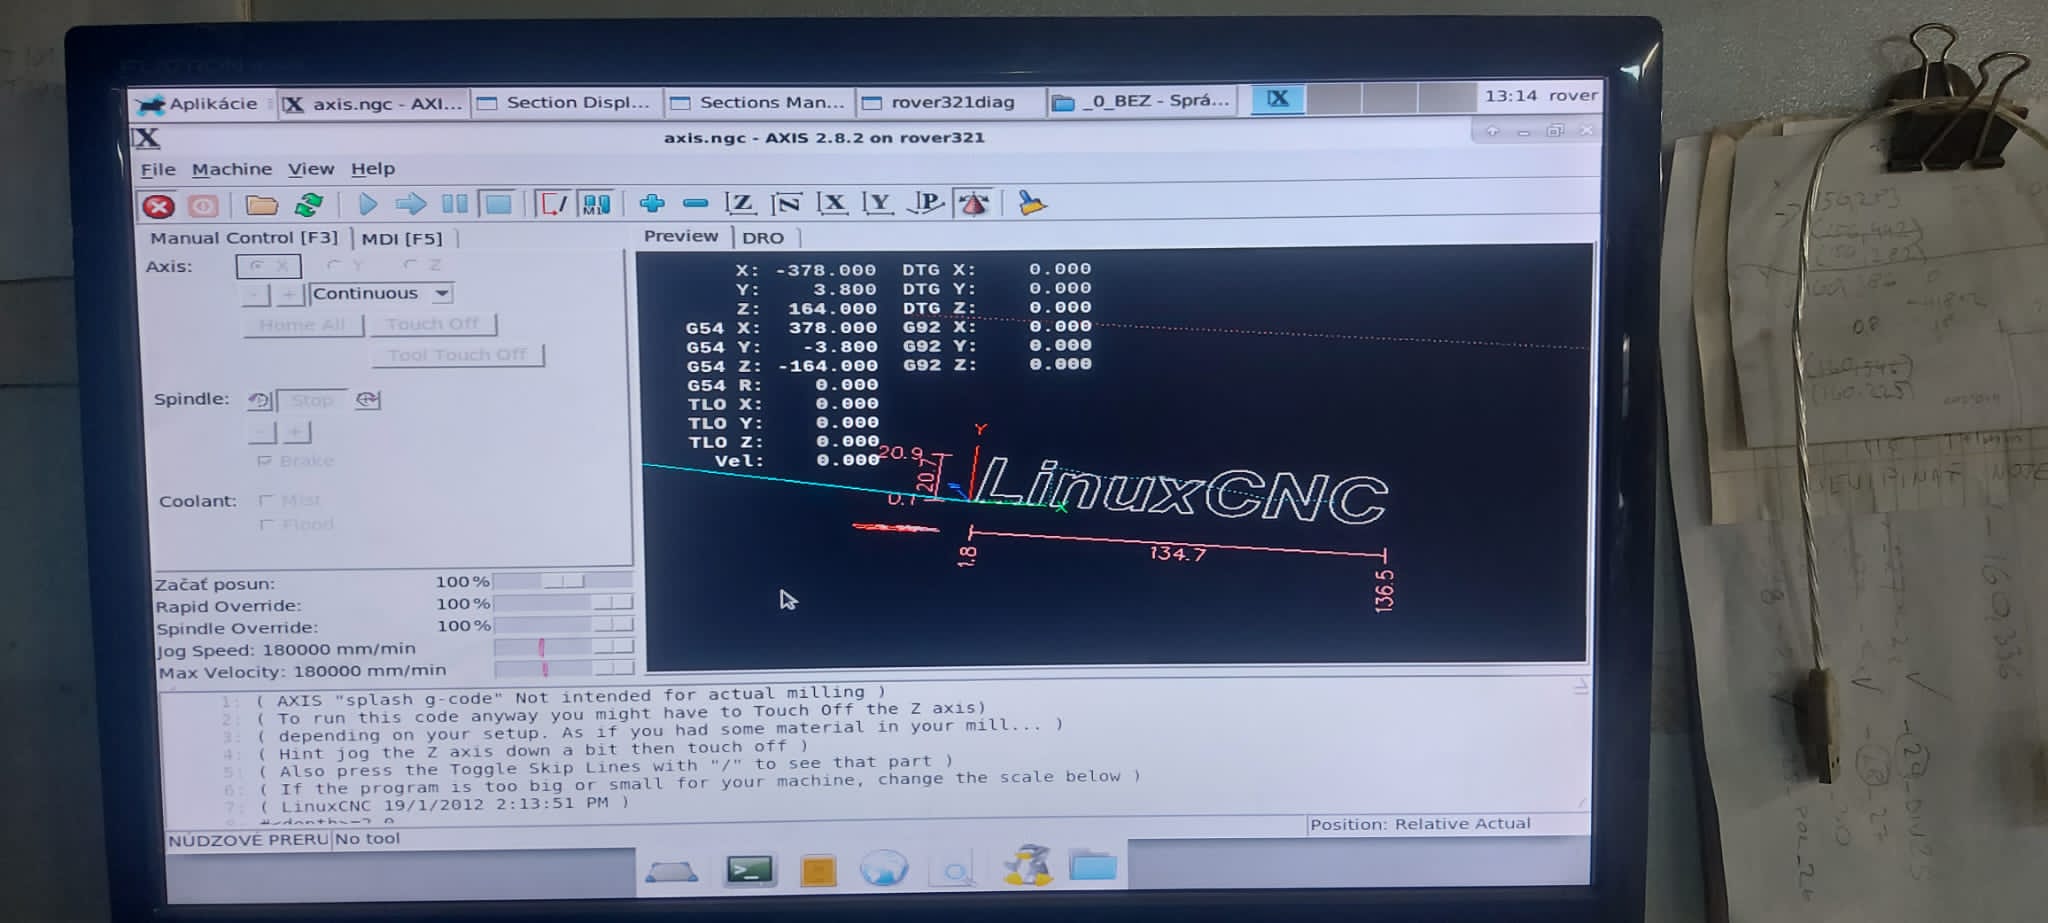Image resolution: width=2048 pixels, height=923 pixels.
Task: Select the perspective view P icon
Action: coord(926,204)
